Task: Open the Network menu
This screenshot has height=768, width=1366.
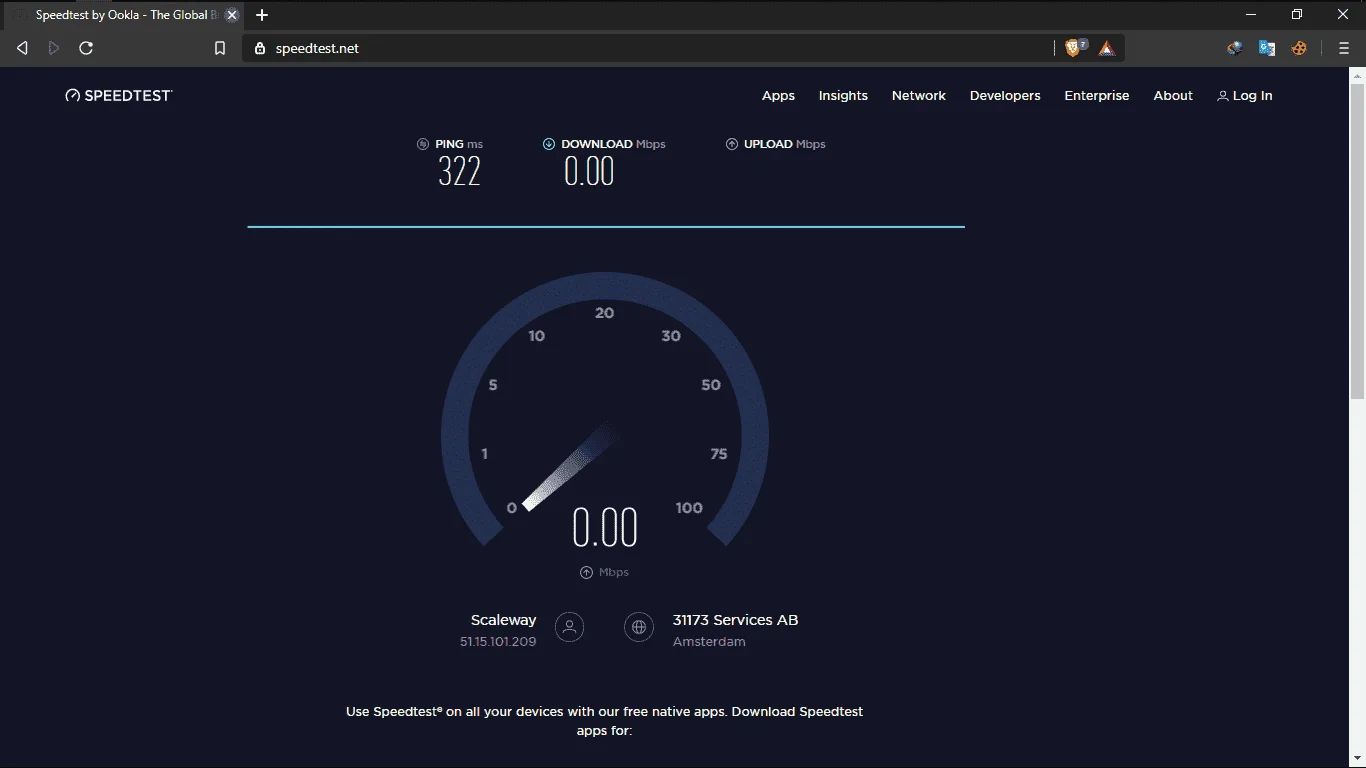Action: point(919,96)
